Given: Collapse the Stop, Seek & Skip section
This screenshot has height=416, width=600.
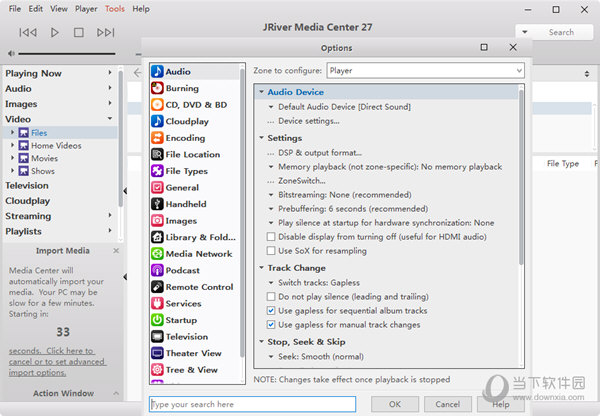Looking at the screenshot, I should click(x=261, y=341).
